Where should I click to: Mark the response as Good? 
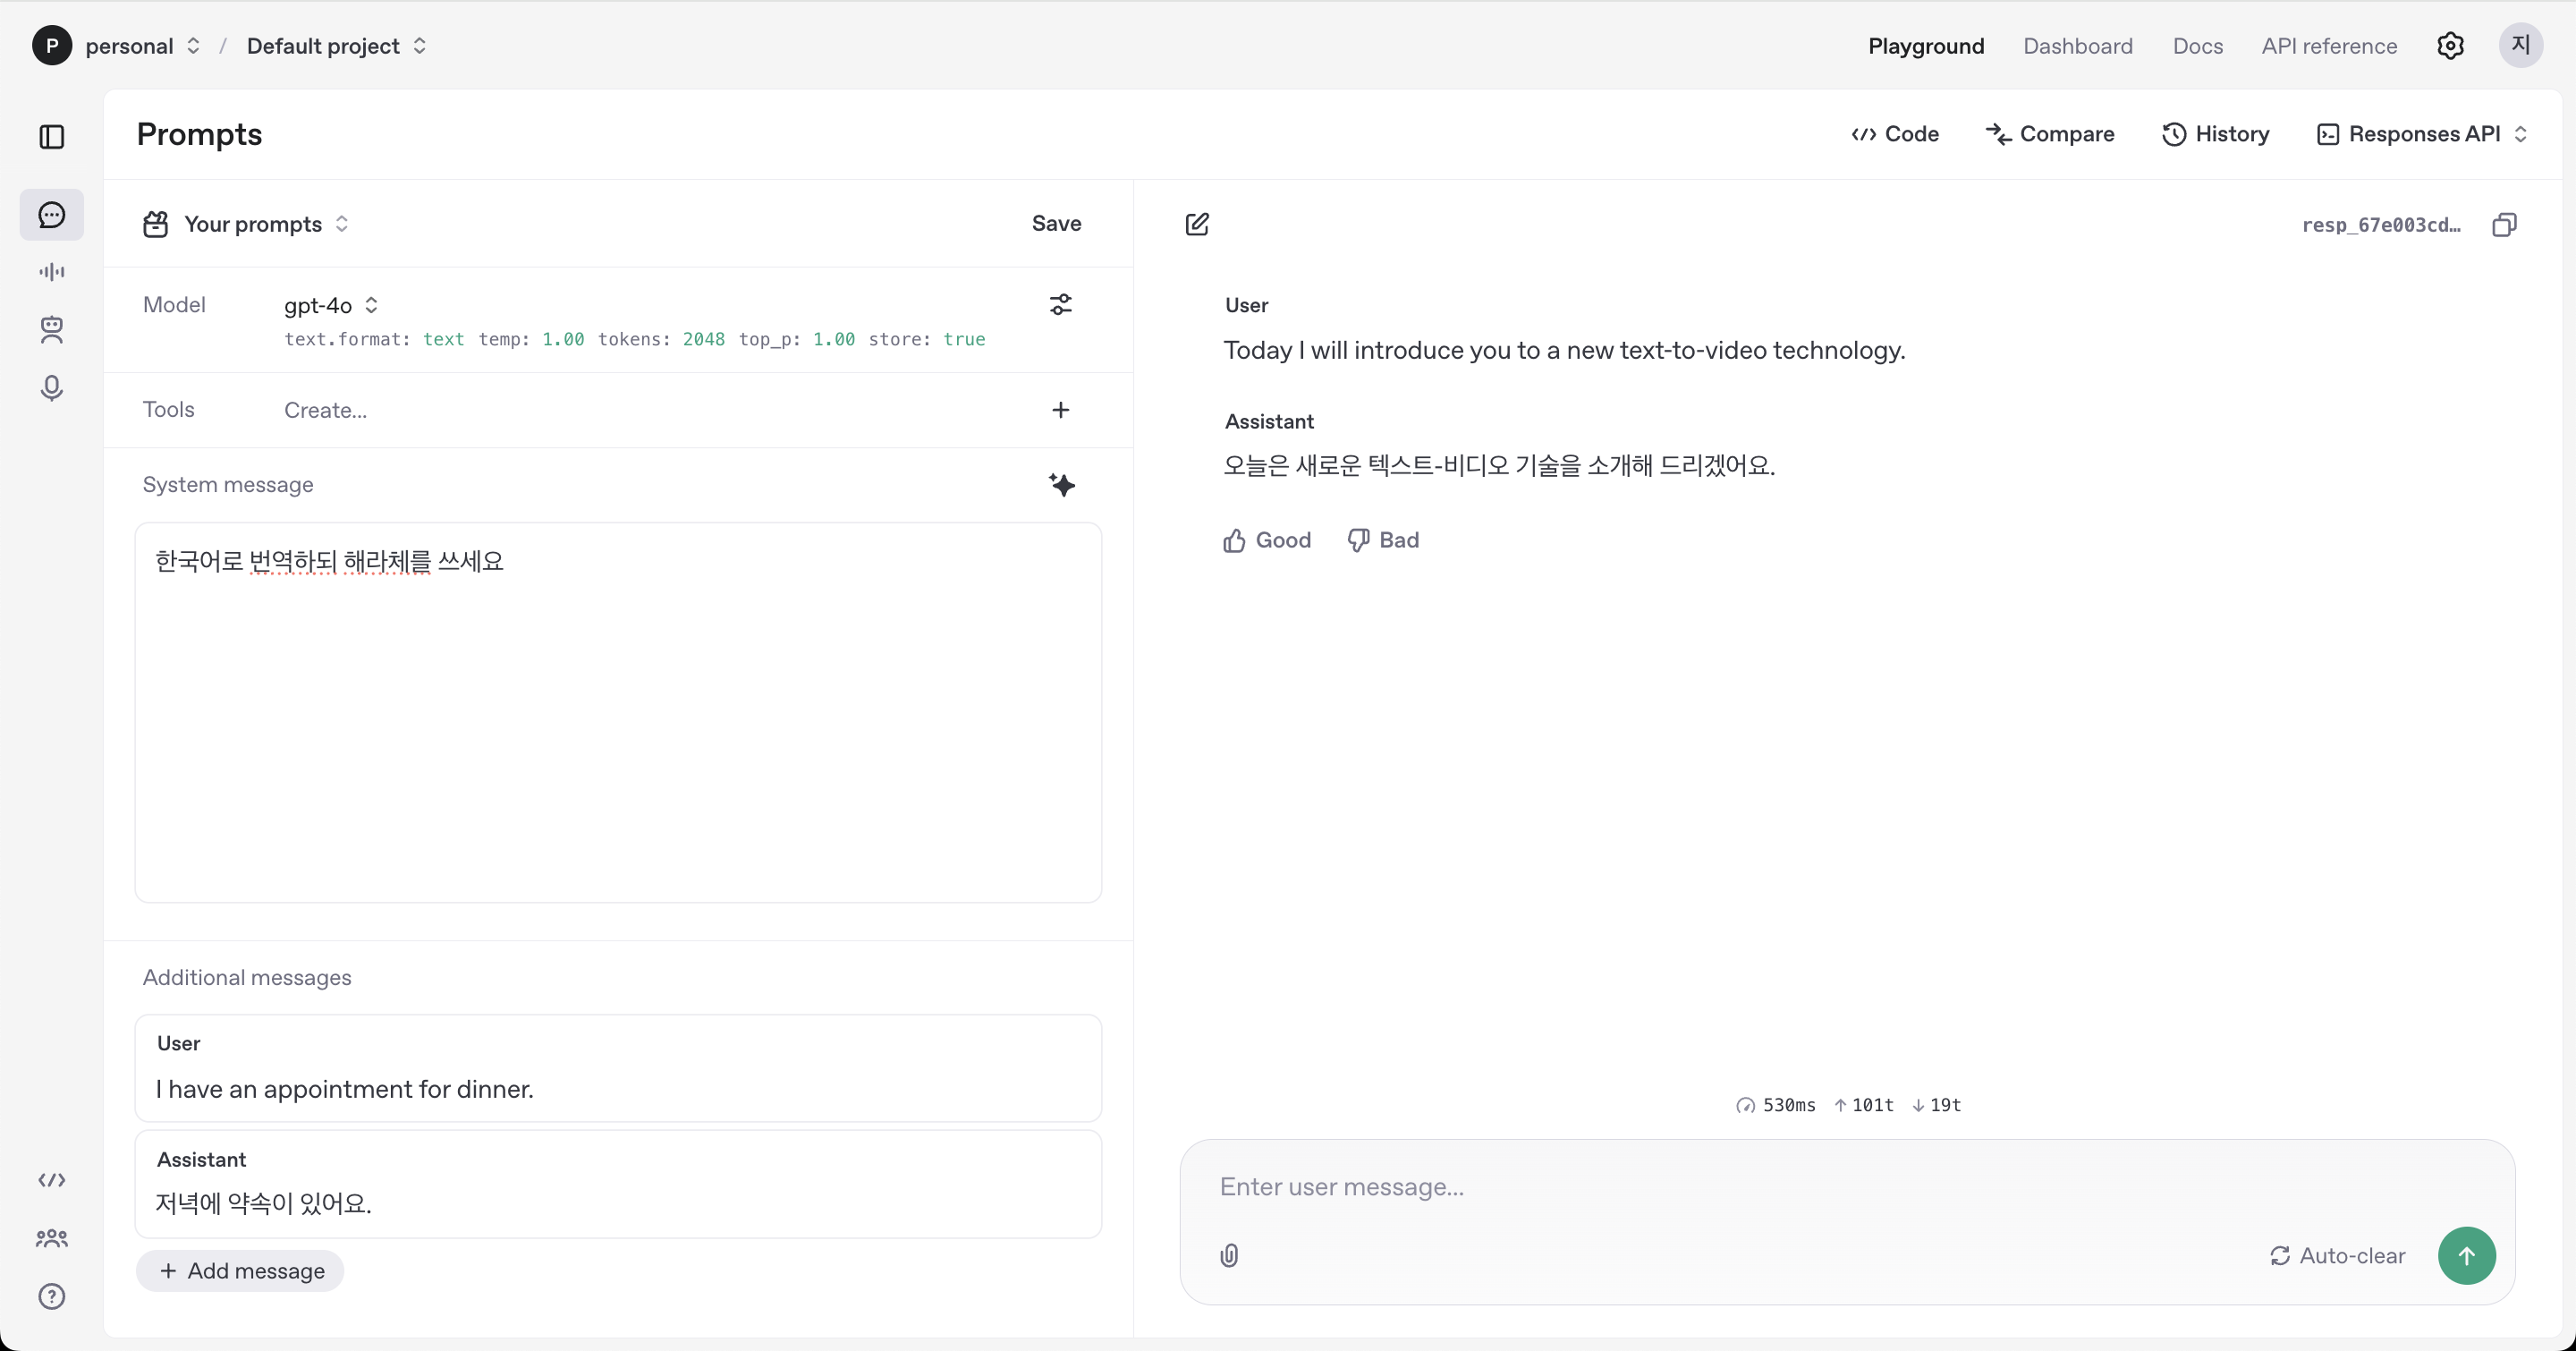pos(1266,540)
